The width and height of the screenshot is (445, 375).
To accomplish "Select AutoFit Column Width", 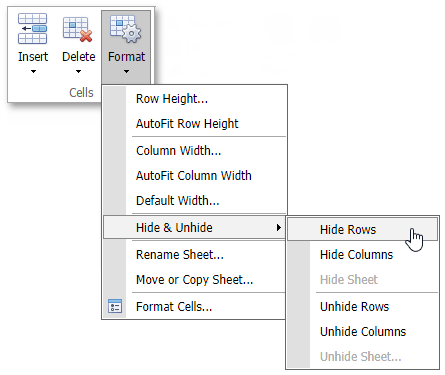I will 195,176.
